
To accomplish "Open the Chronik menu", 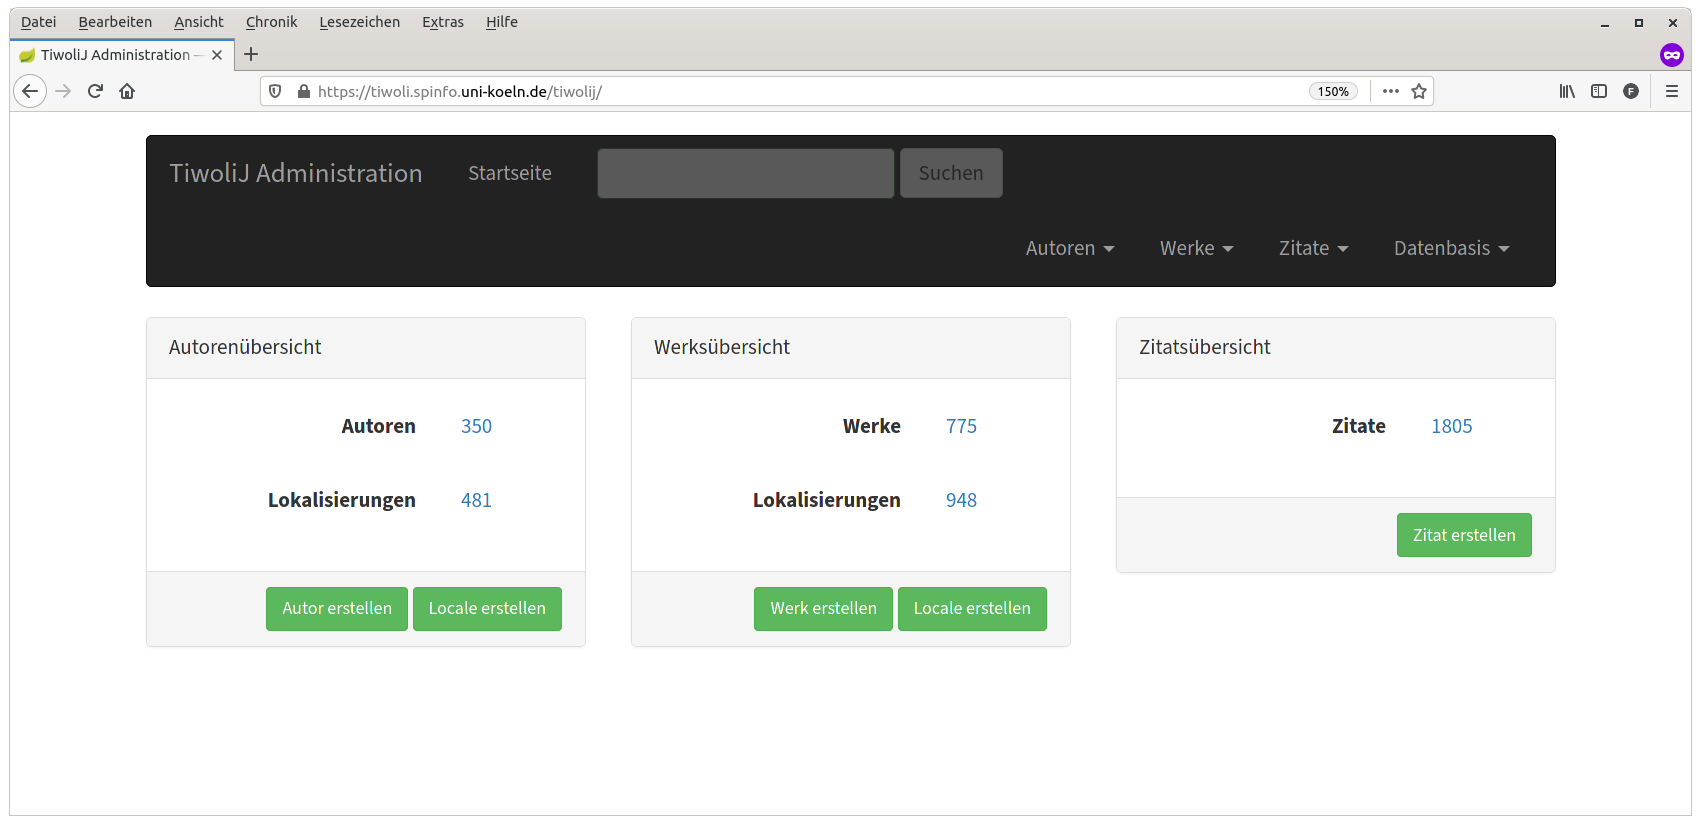I will click(272, 22).
